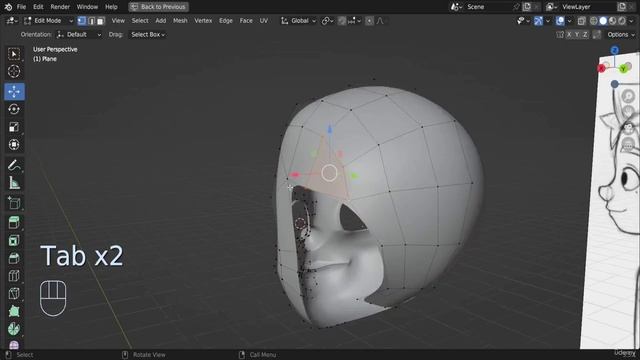Select the Extrude Region tool
Viewport: 640px width, 360px height.
coord(14,222)
